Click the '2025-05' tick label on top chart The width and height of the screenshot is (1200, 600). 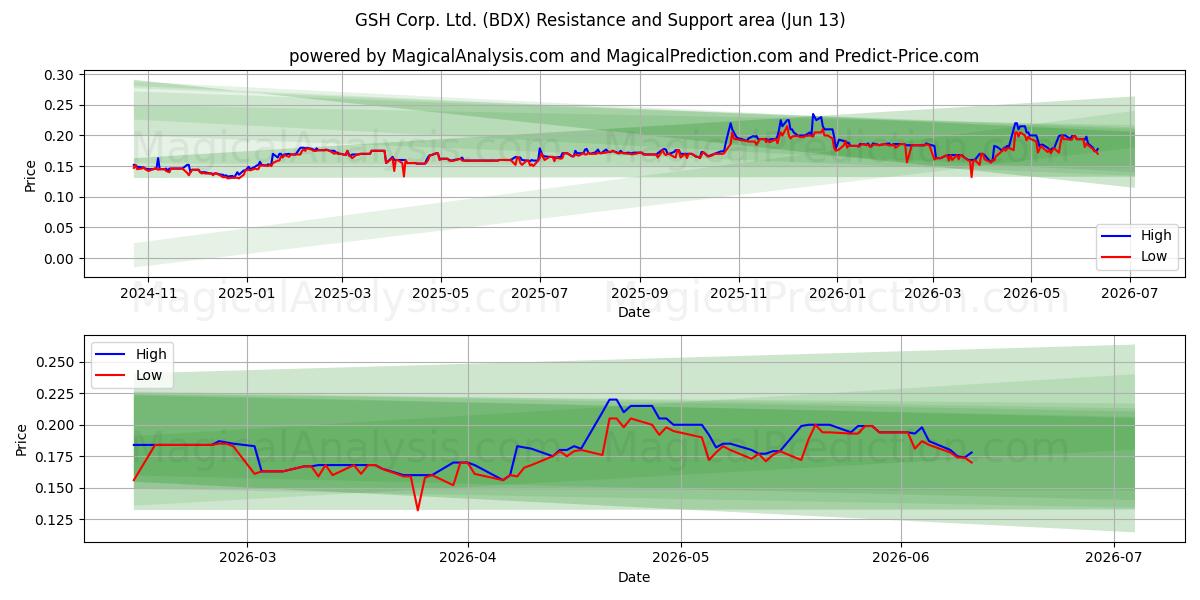(x=441, y=293)
